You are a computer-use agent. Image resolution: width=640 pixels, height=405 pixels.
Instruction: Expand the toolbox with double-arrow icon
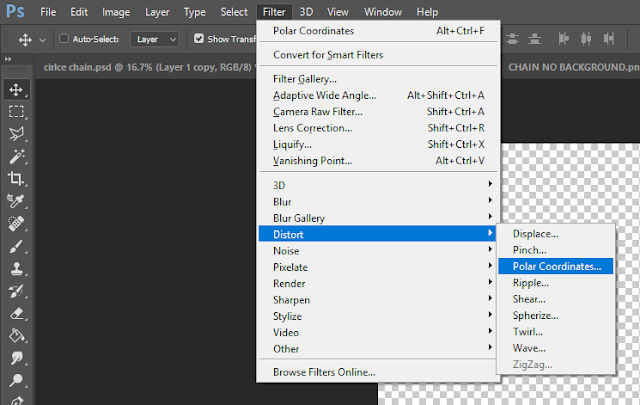(x=8, y=59)
